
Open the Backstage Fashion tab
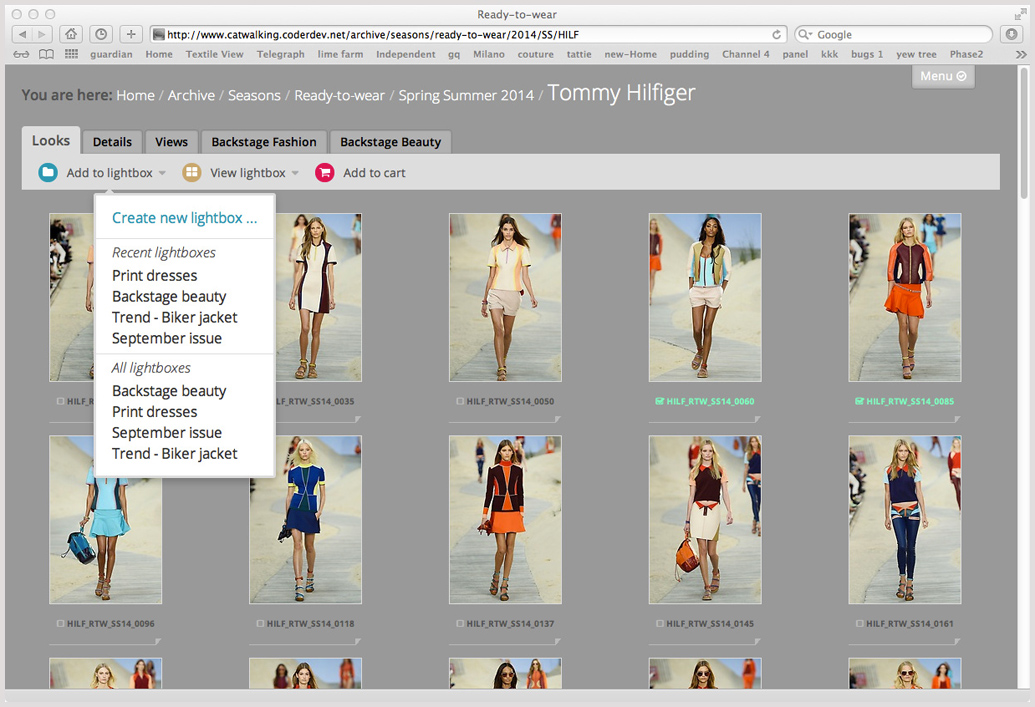(264, 142)
